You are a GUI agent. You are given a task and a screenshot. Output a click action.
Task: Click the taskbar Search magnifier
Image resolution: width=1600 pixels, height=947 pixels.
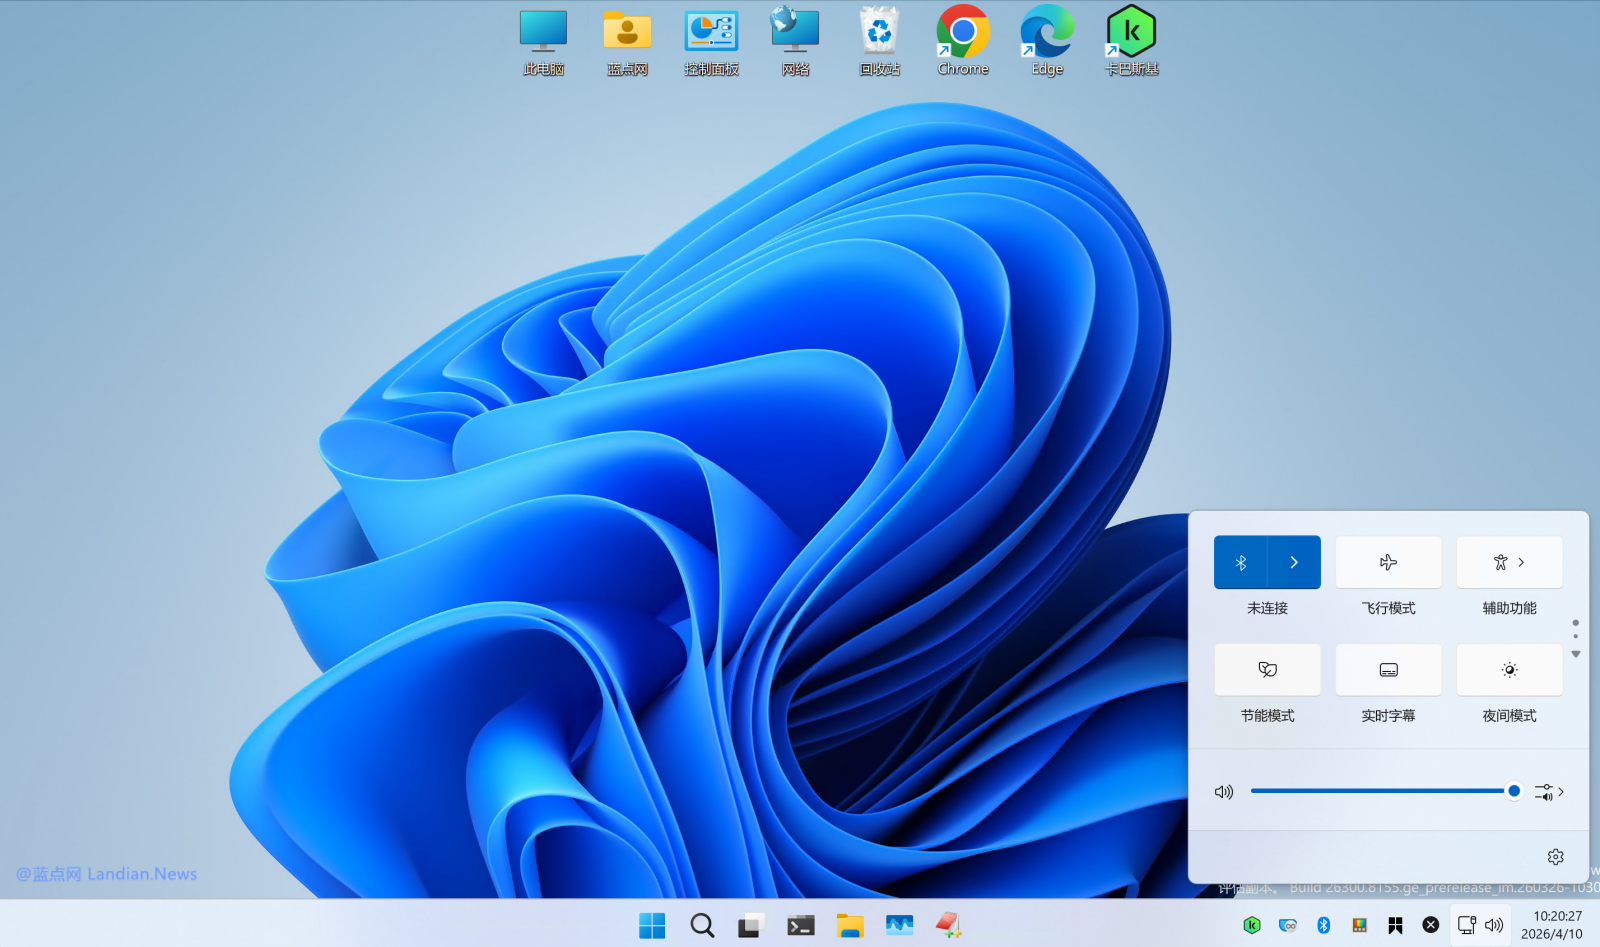(702, 926)
